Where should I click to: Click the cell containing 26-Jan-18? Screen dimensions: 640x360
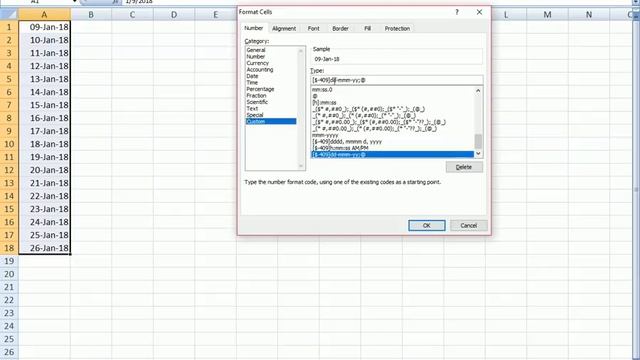pos(44,248)
